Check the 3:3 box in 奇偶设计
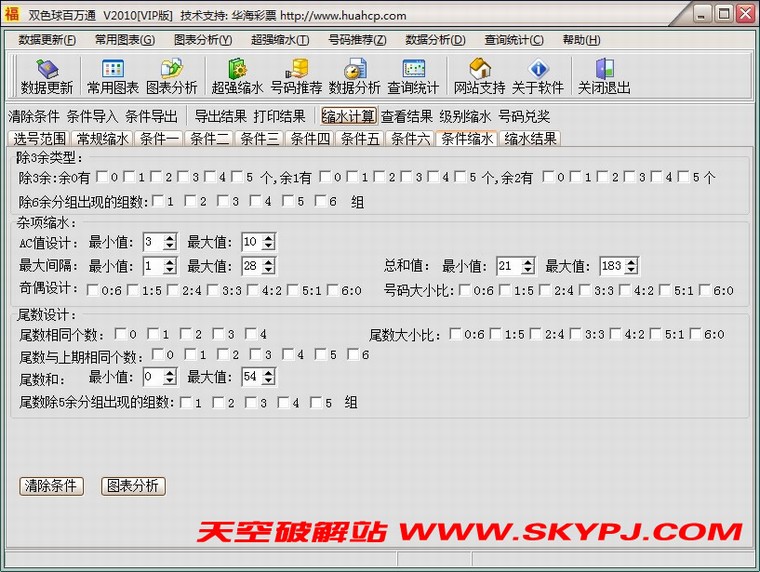 pos(212,291)
